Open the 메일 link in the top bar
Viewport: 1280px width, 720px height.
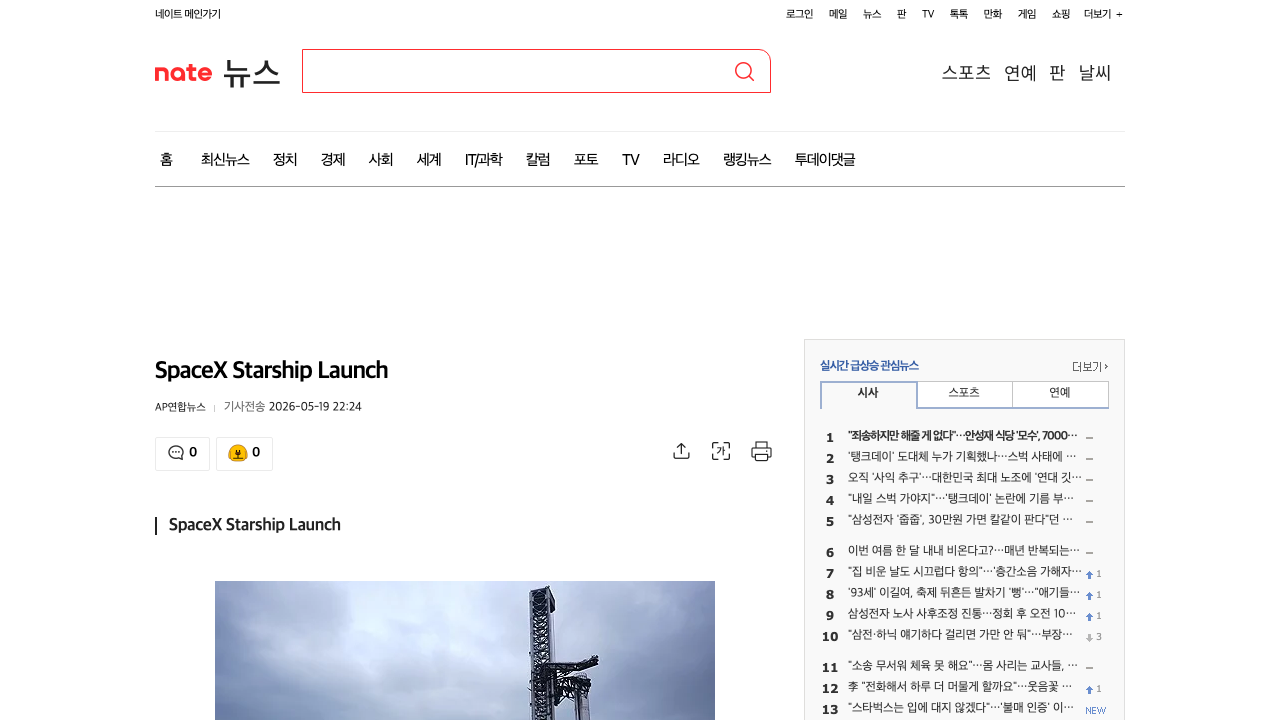tap(838, 14)
